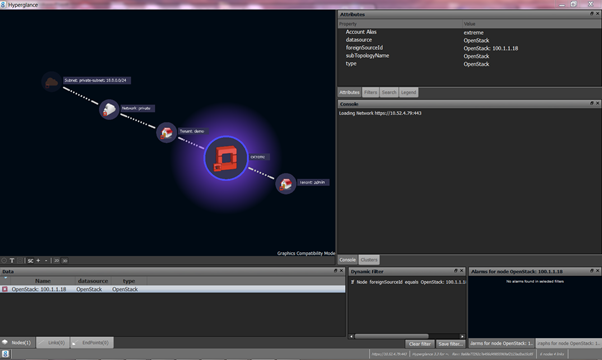This screenshot has width=602, height=360.
Task: Click the SC button in topology toolbar
Action: 30,261
